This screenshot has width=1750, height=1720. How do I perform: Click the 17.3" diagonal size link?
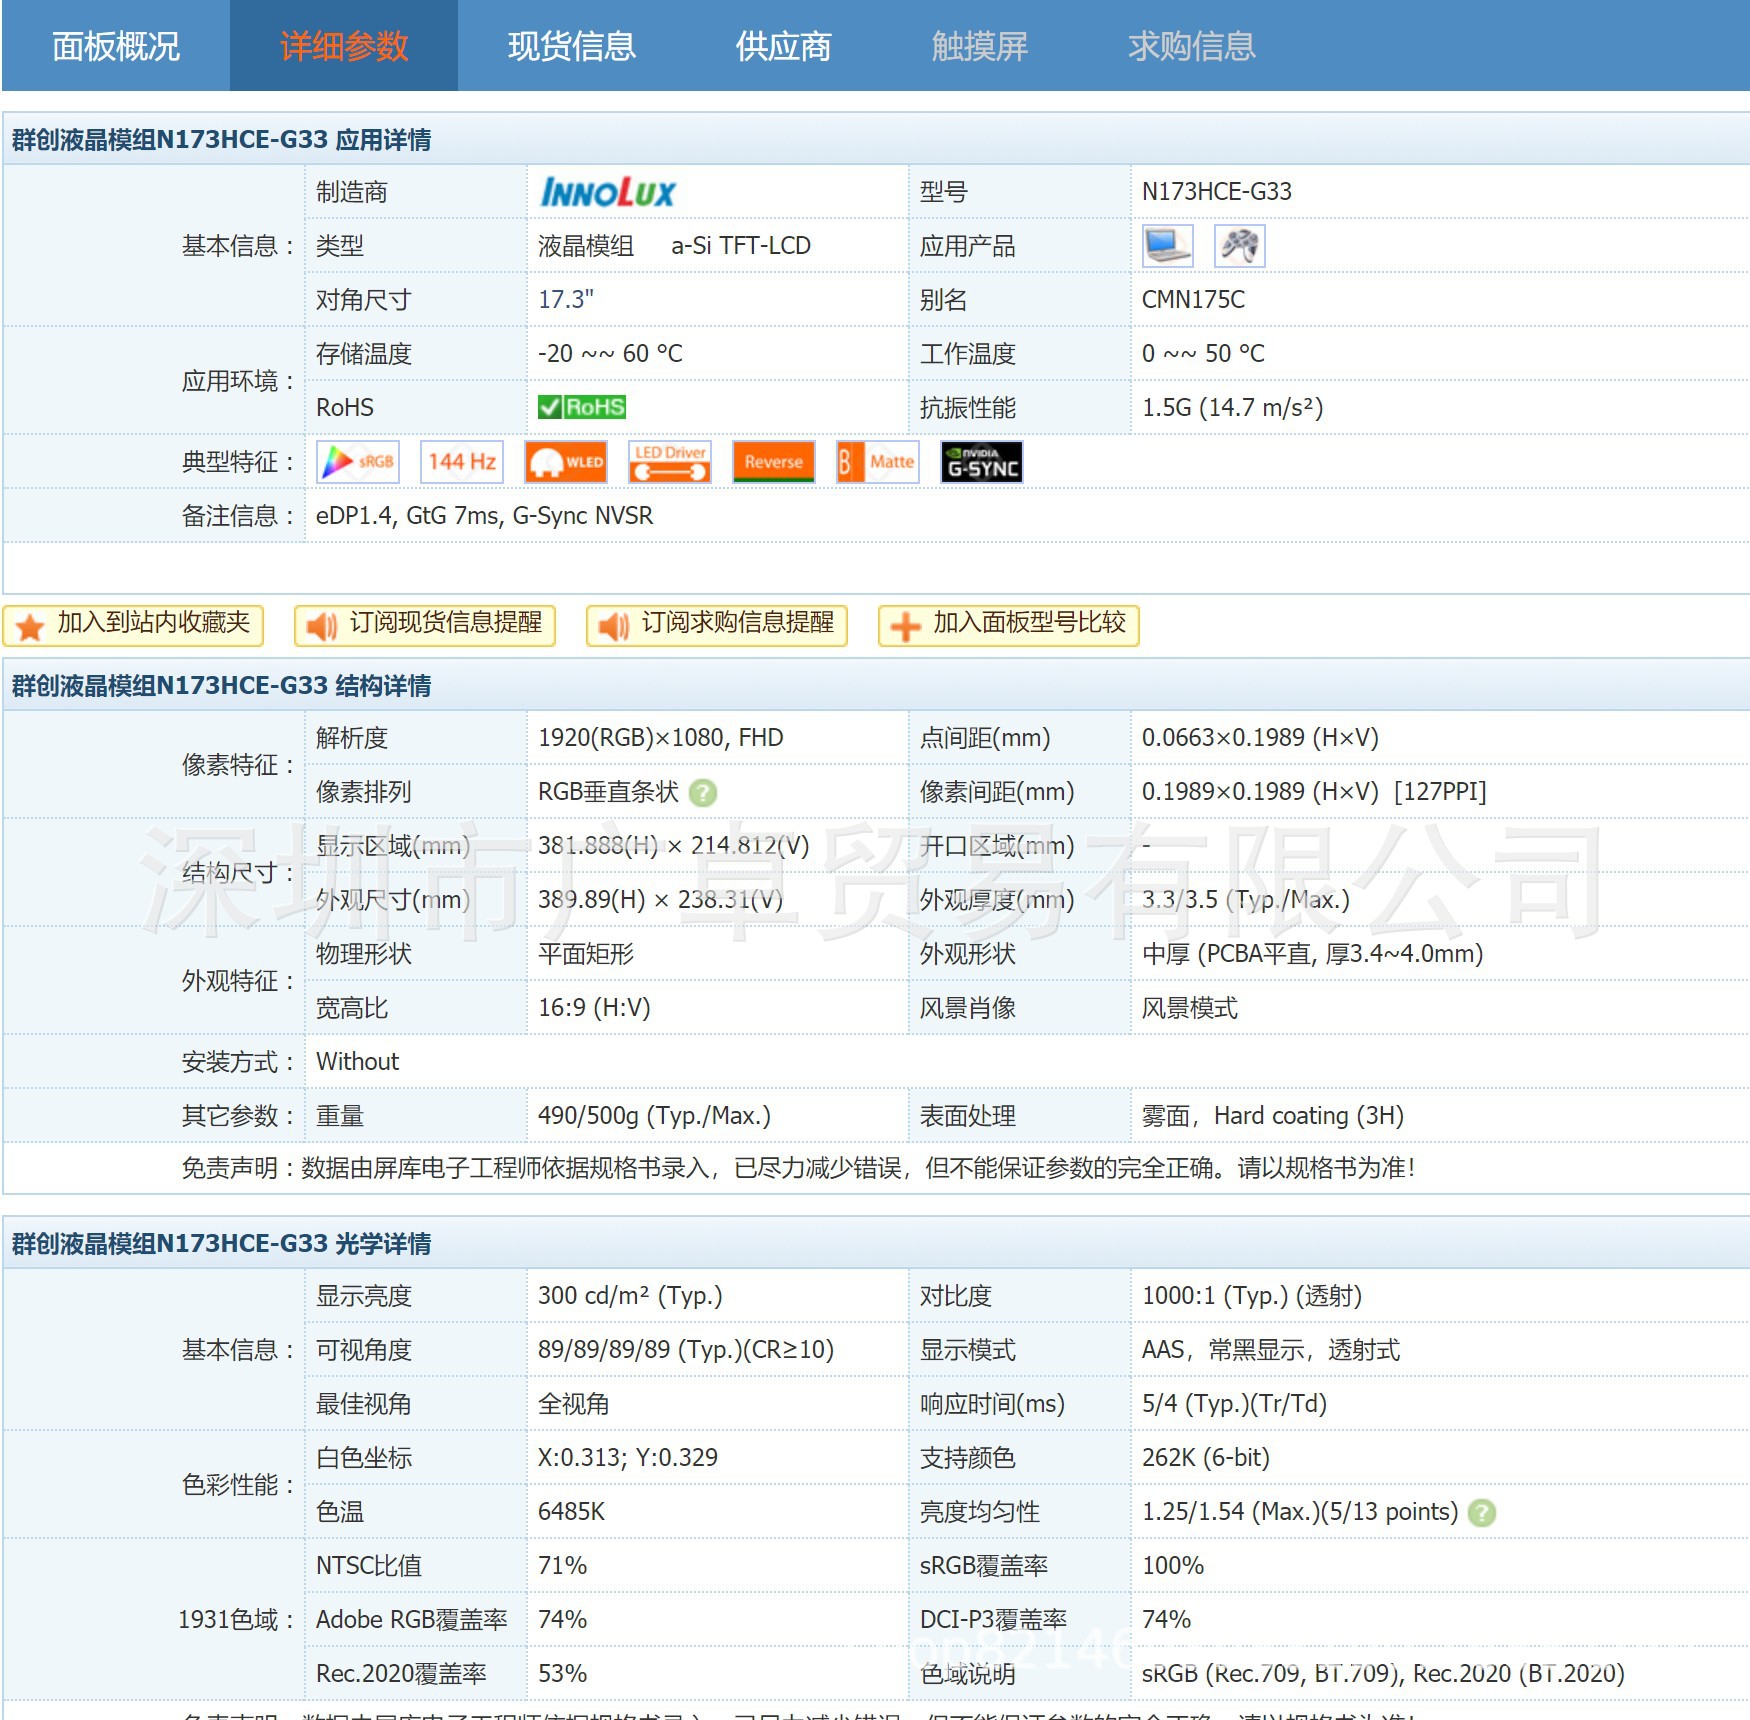(x=566, y=300)
